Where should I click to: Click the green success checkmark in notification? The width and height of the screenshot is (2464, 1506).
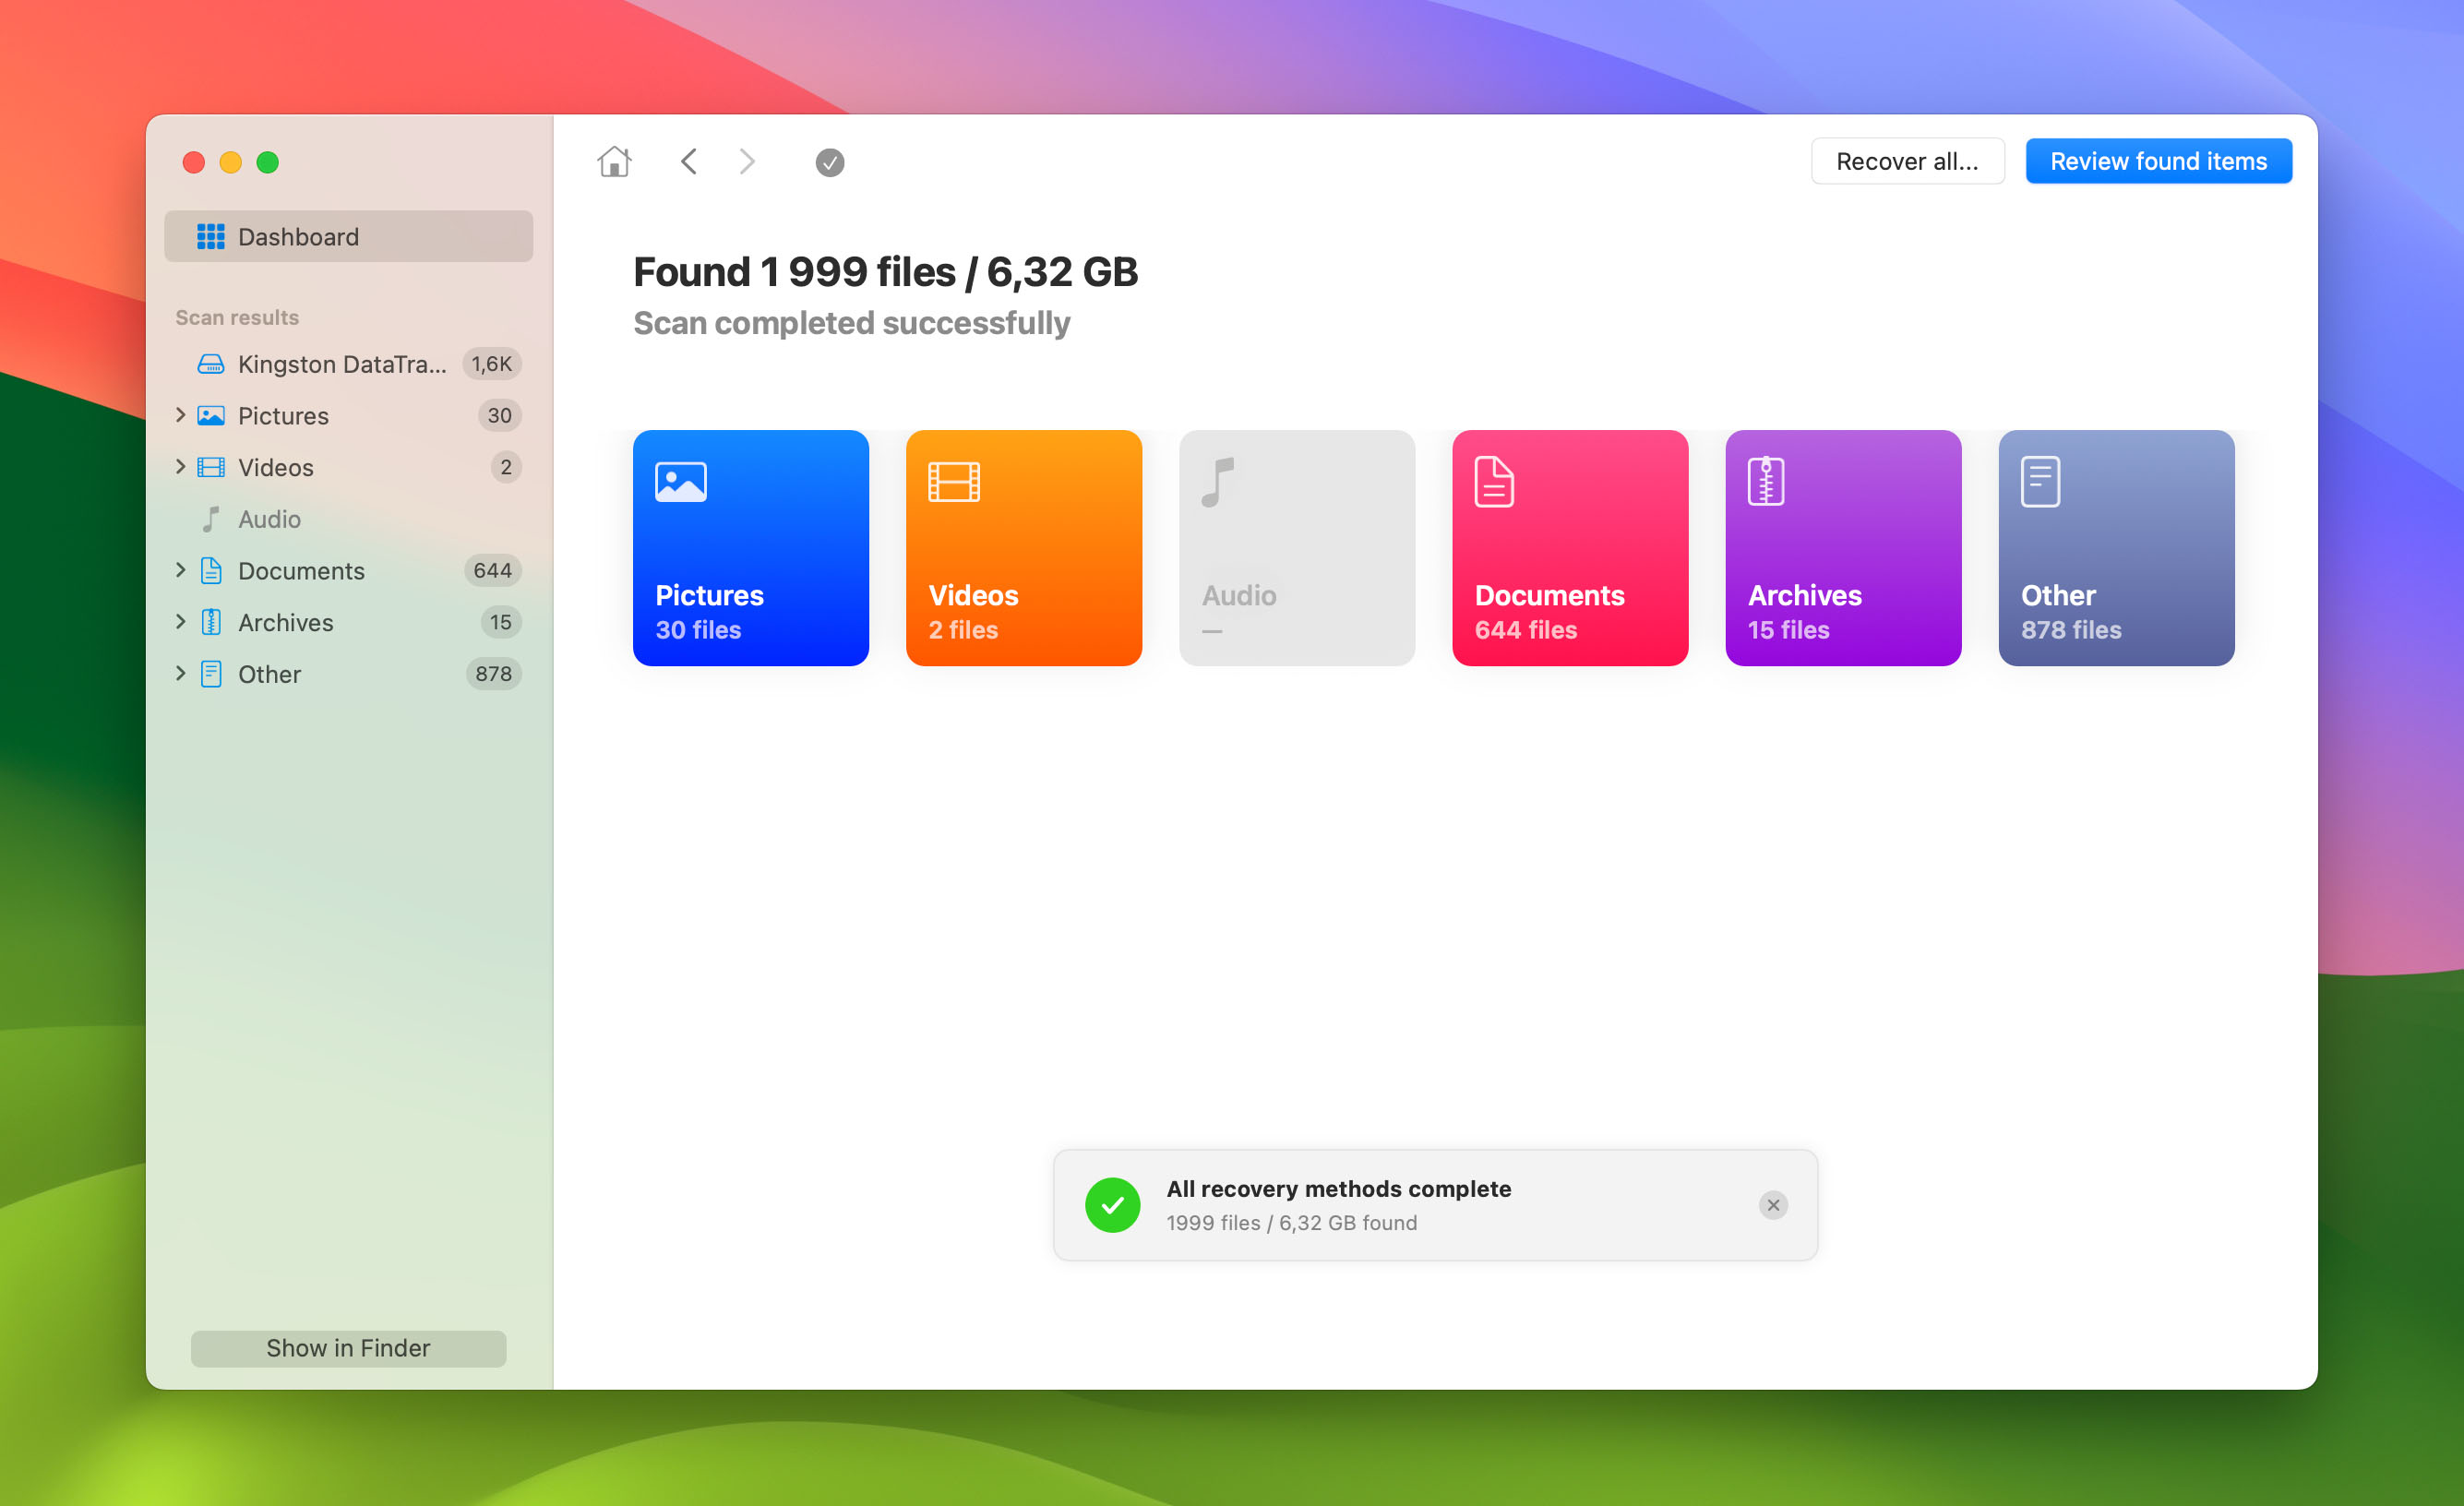point(1112,1205)
